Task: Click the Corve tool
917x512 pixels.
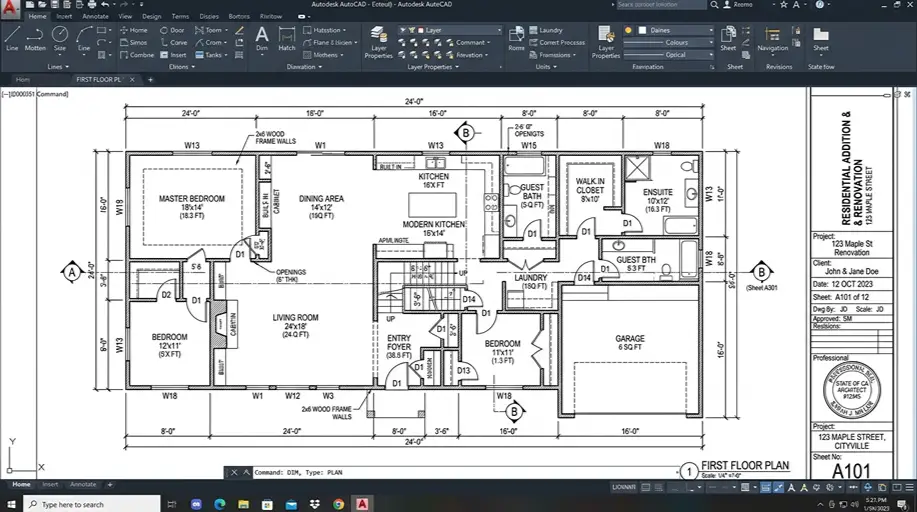Action: (173, 42)
